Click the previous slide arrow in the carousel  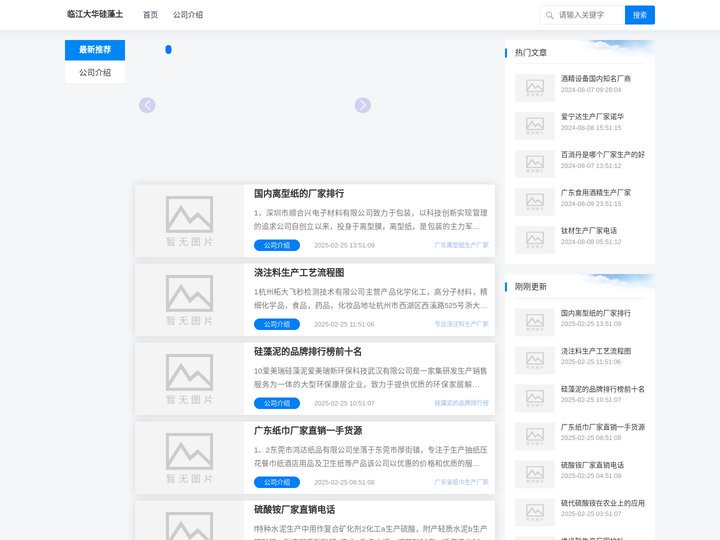pyautogui.click(x=147, y=105)
